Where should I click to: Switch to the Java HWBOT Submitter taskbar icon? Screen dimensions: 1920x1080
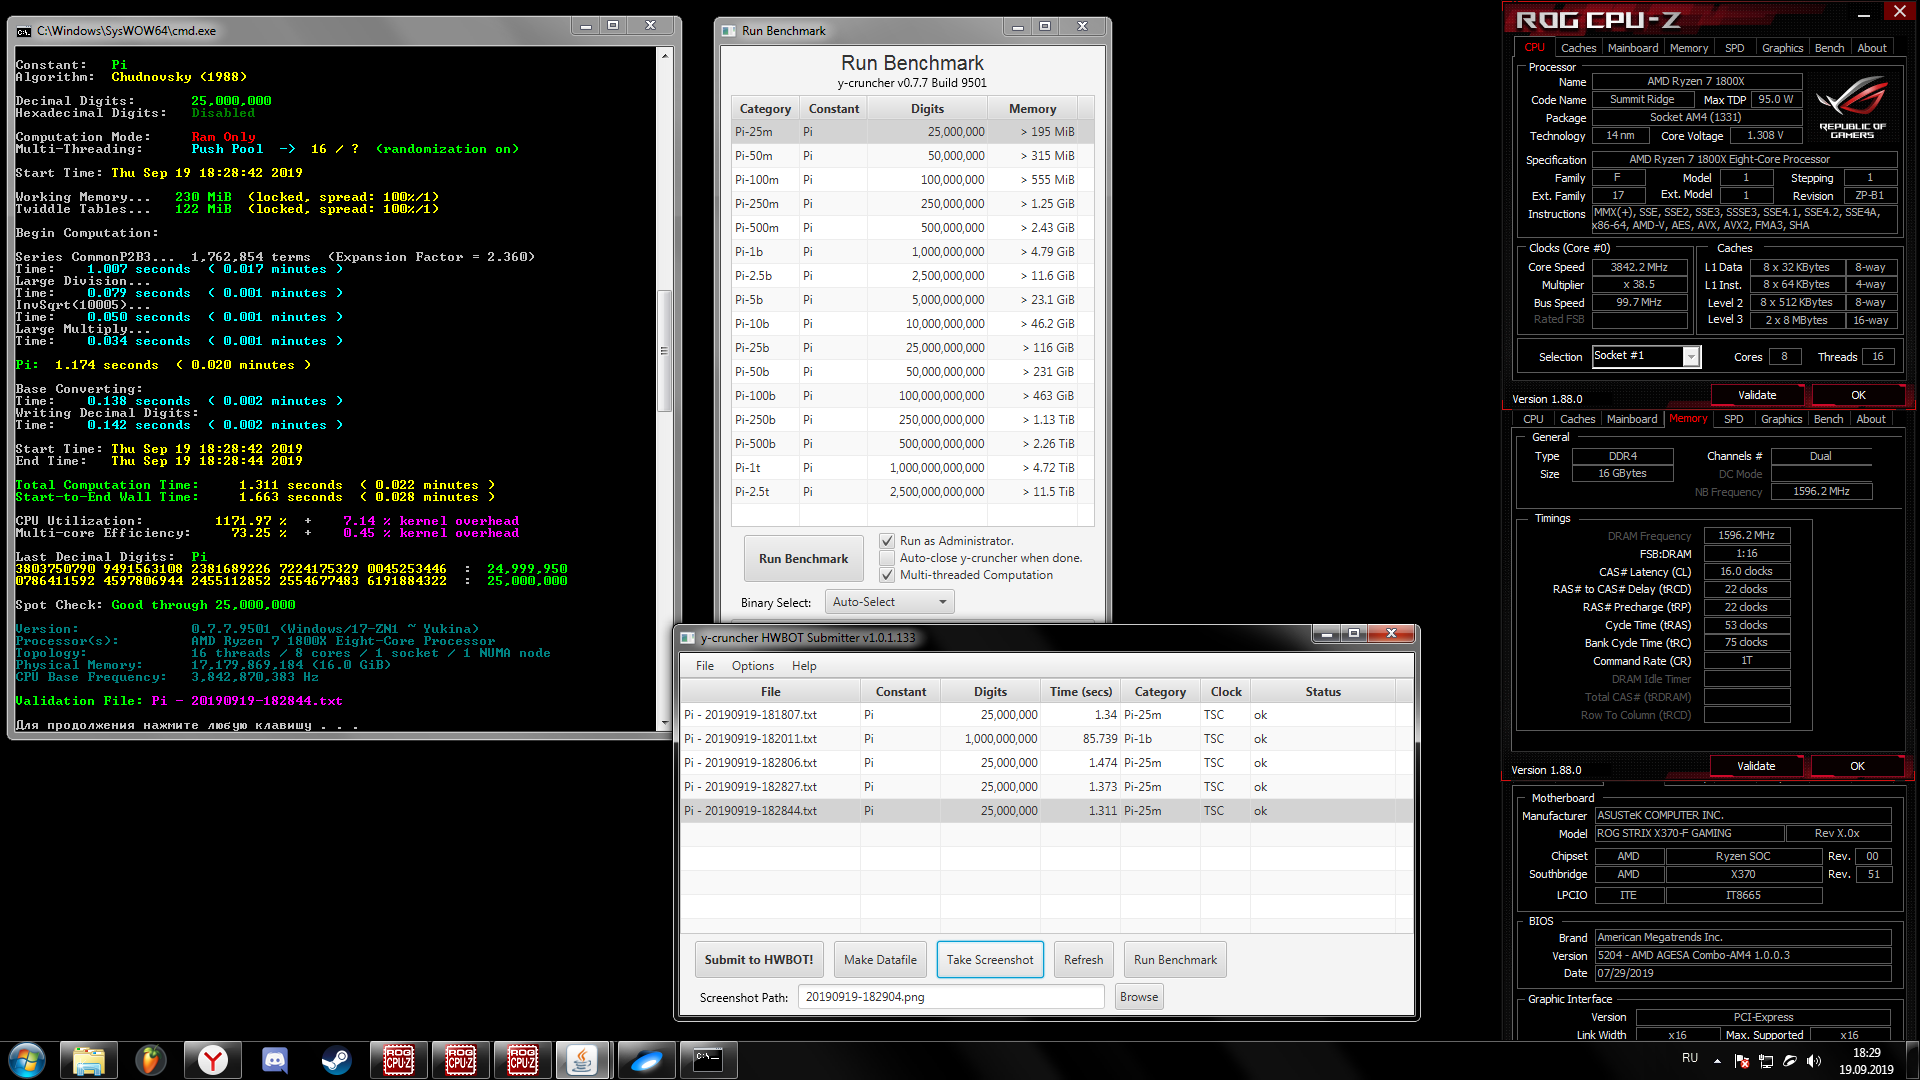click(583, 1060)
